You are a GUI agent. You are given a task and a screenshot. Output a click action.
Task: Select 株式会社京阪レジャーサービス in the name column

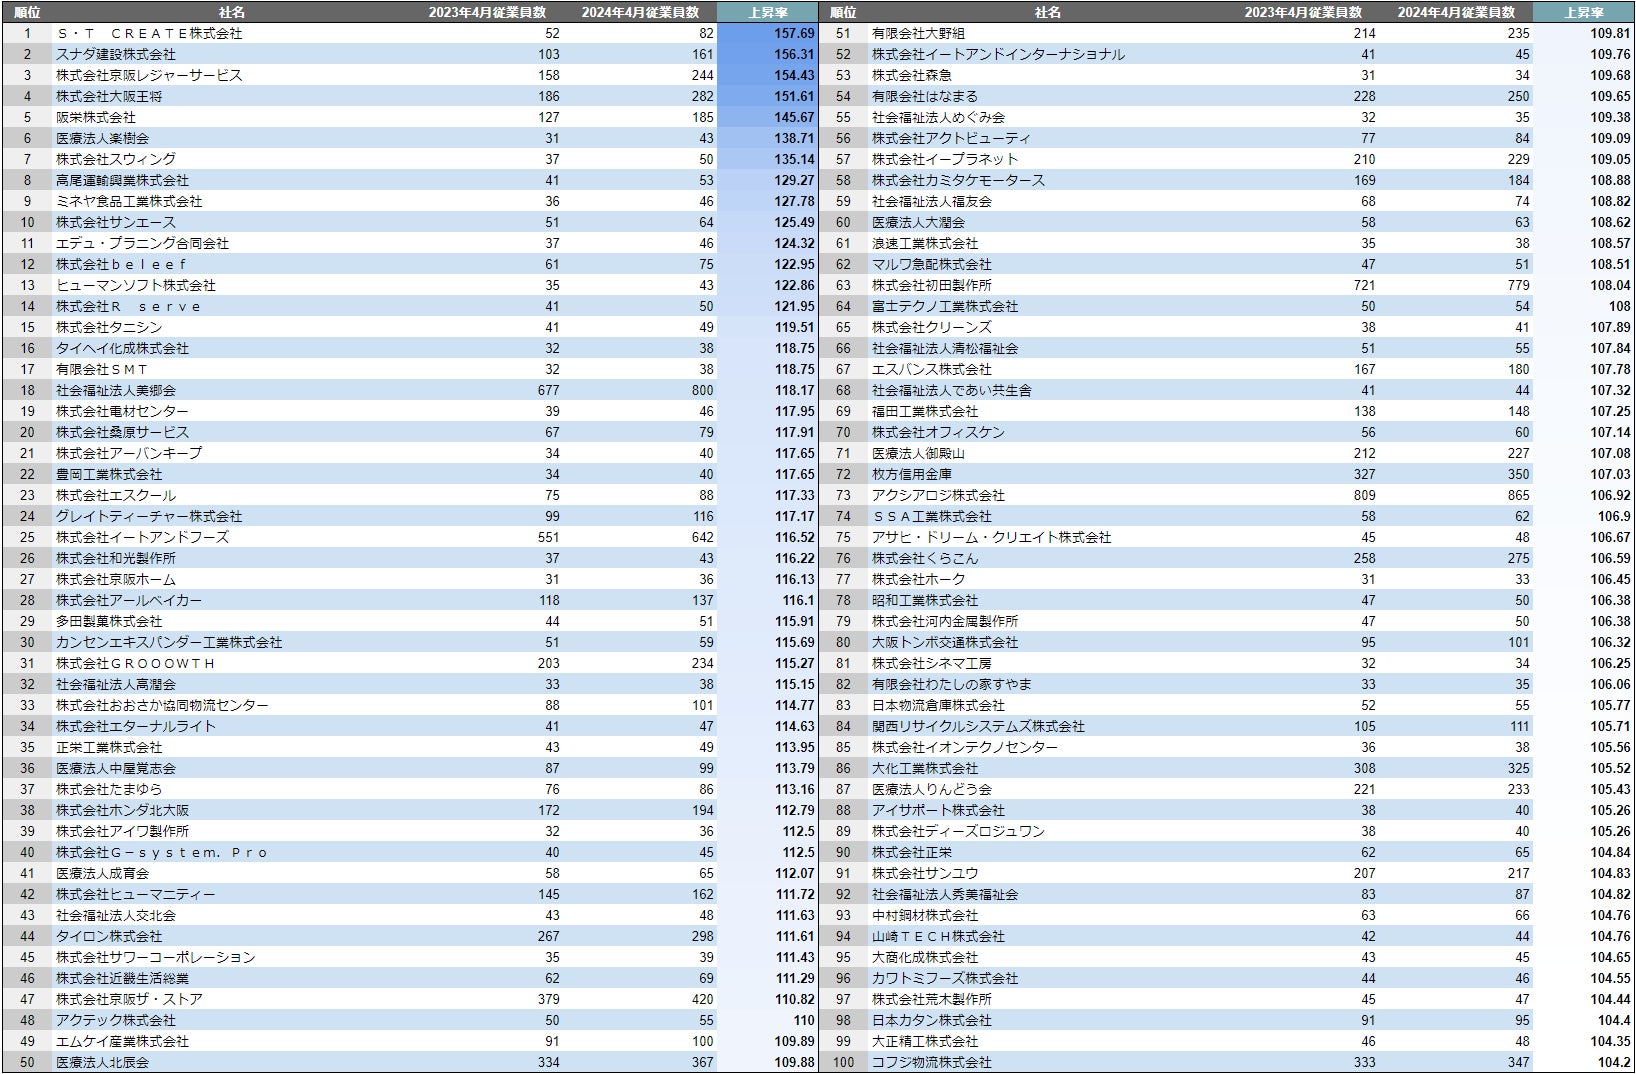pos(149,75)
